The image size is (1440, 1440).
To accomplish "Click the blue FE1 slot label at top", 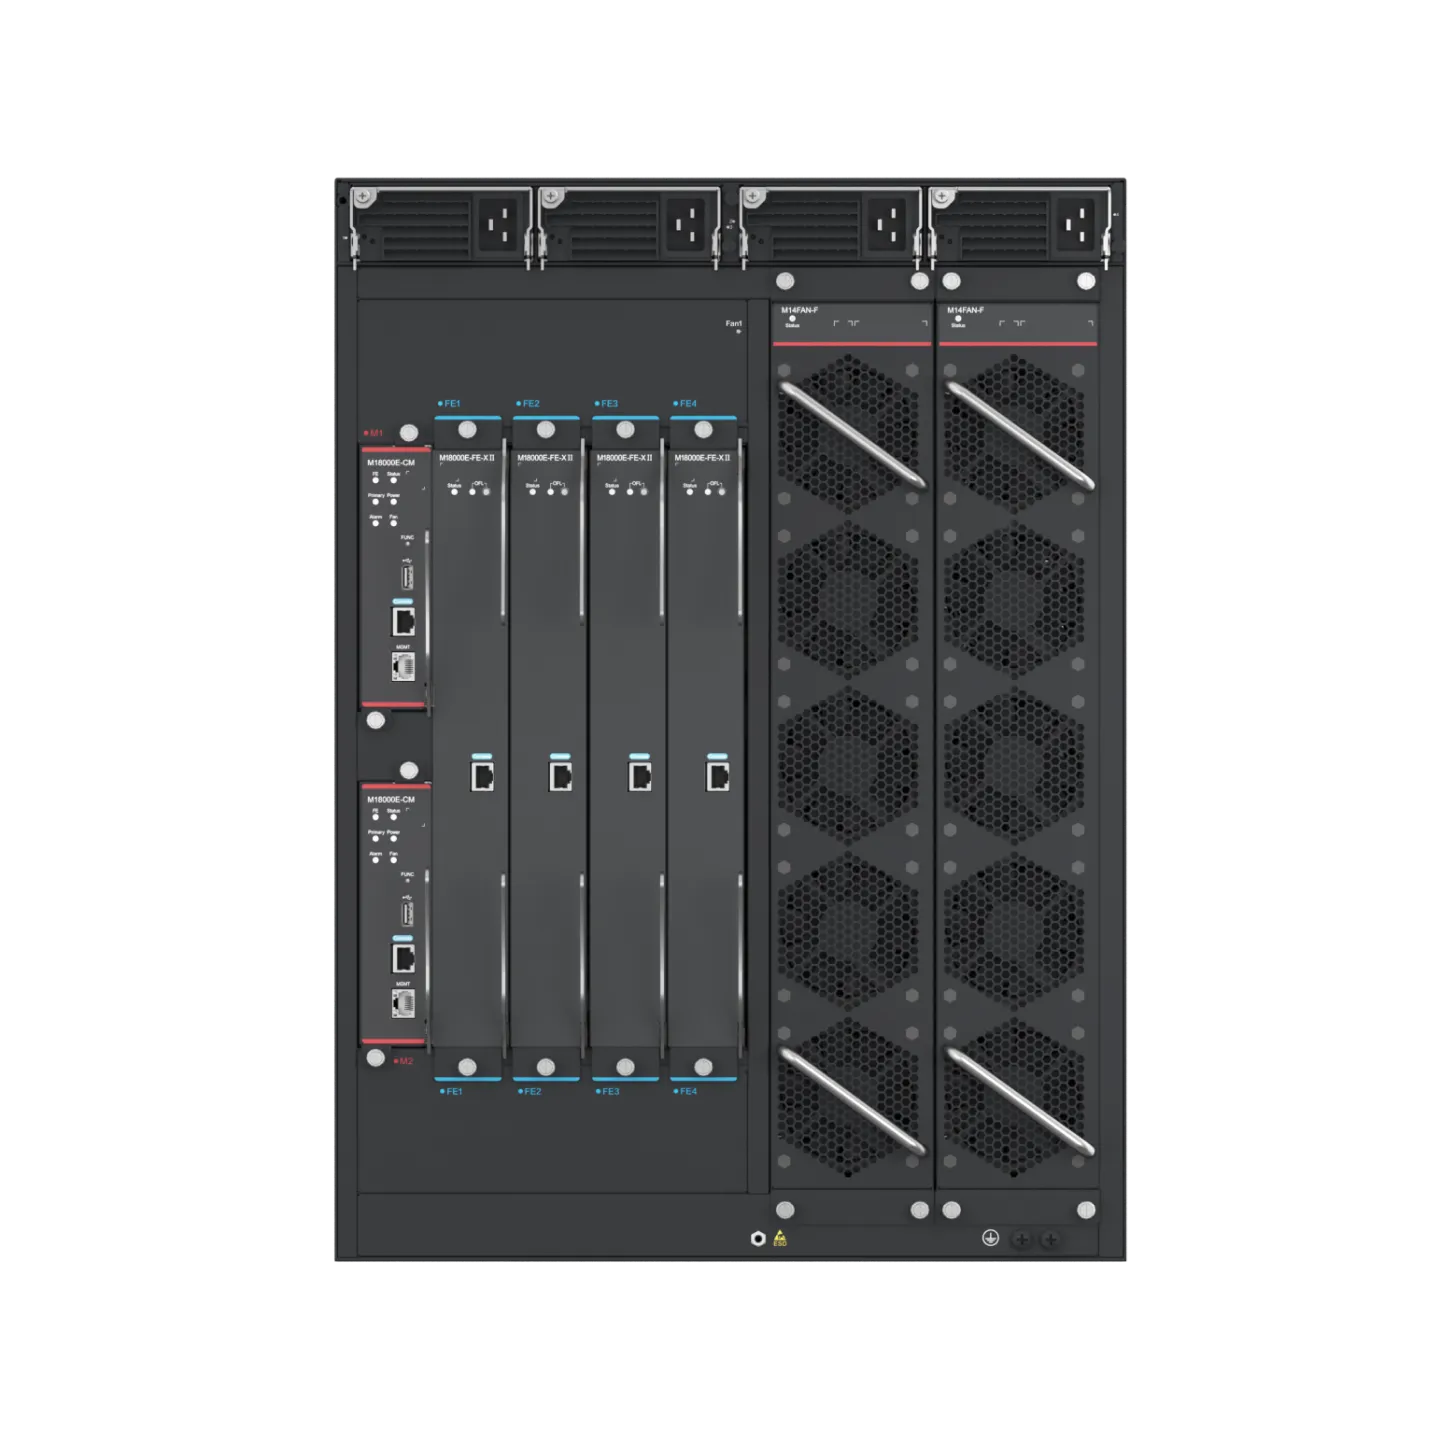I will (x=451, y=404).
